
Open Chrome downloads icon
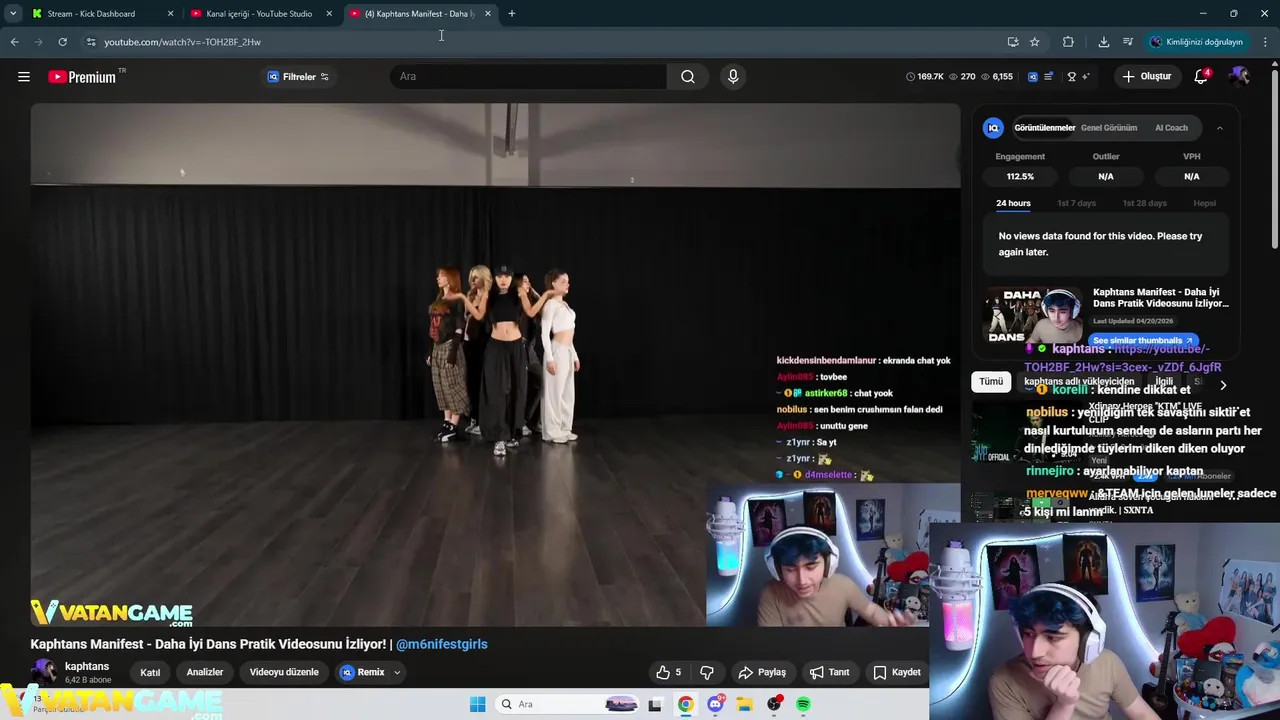(x=1103, y=42)
